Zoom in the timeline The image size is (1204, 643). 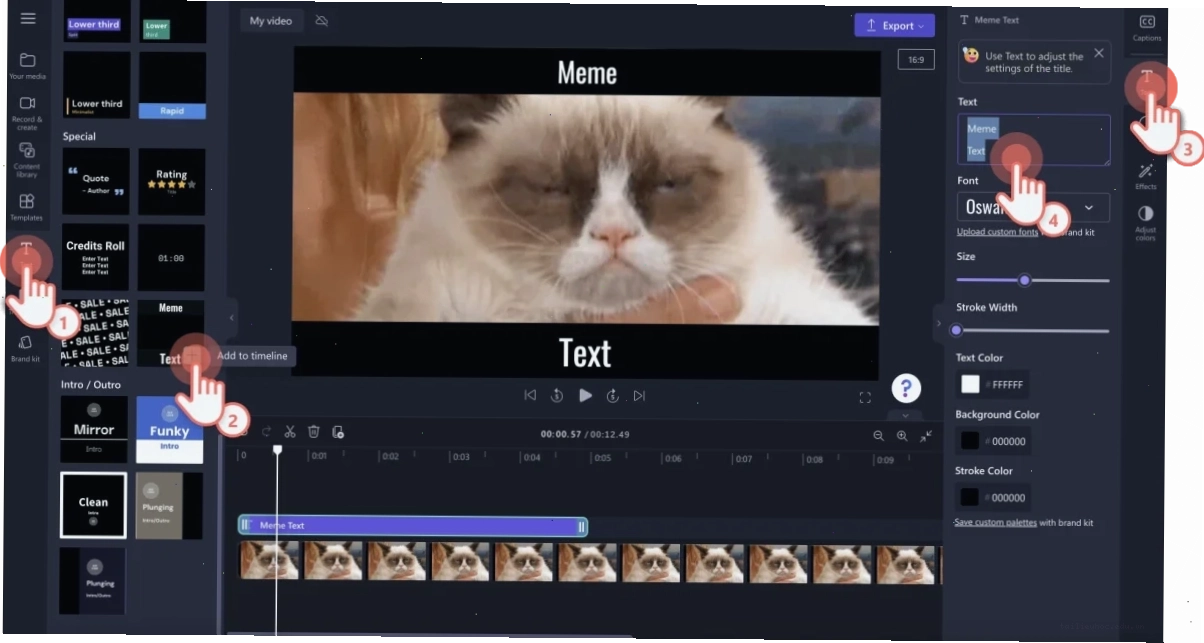902,435
